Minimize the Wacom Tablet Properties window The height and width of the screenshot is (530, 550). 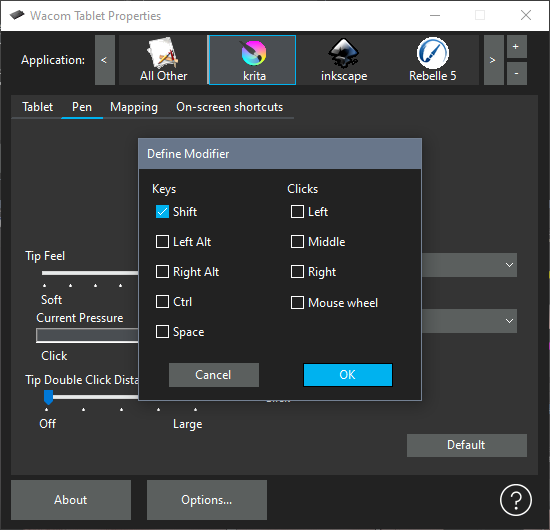(x=435, y=15)
